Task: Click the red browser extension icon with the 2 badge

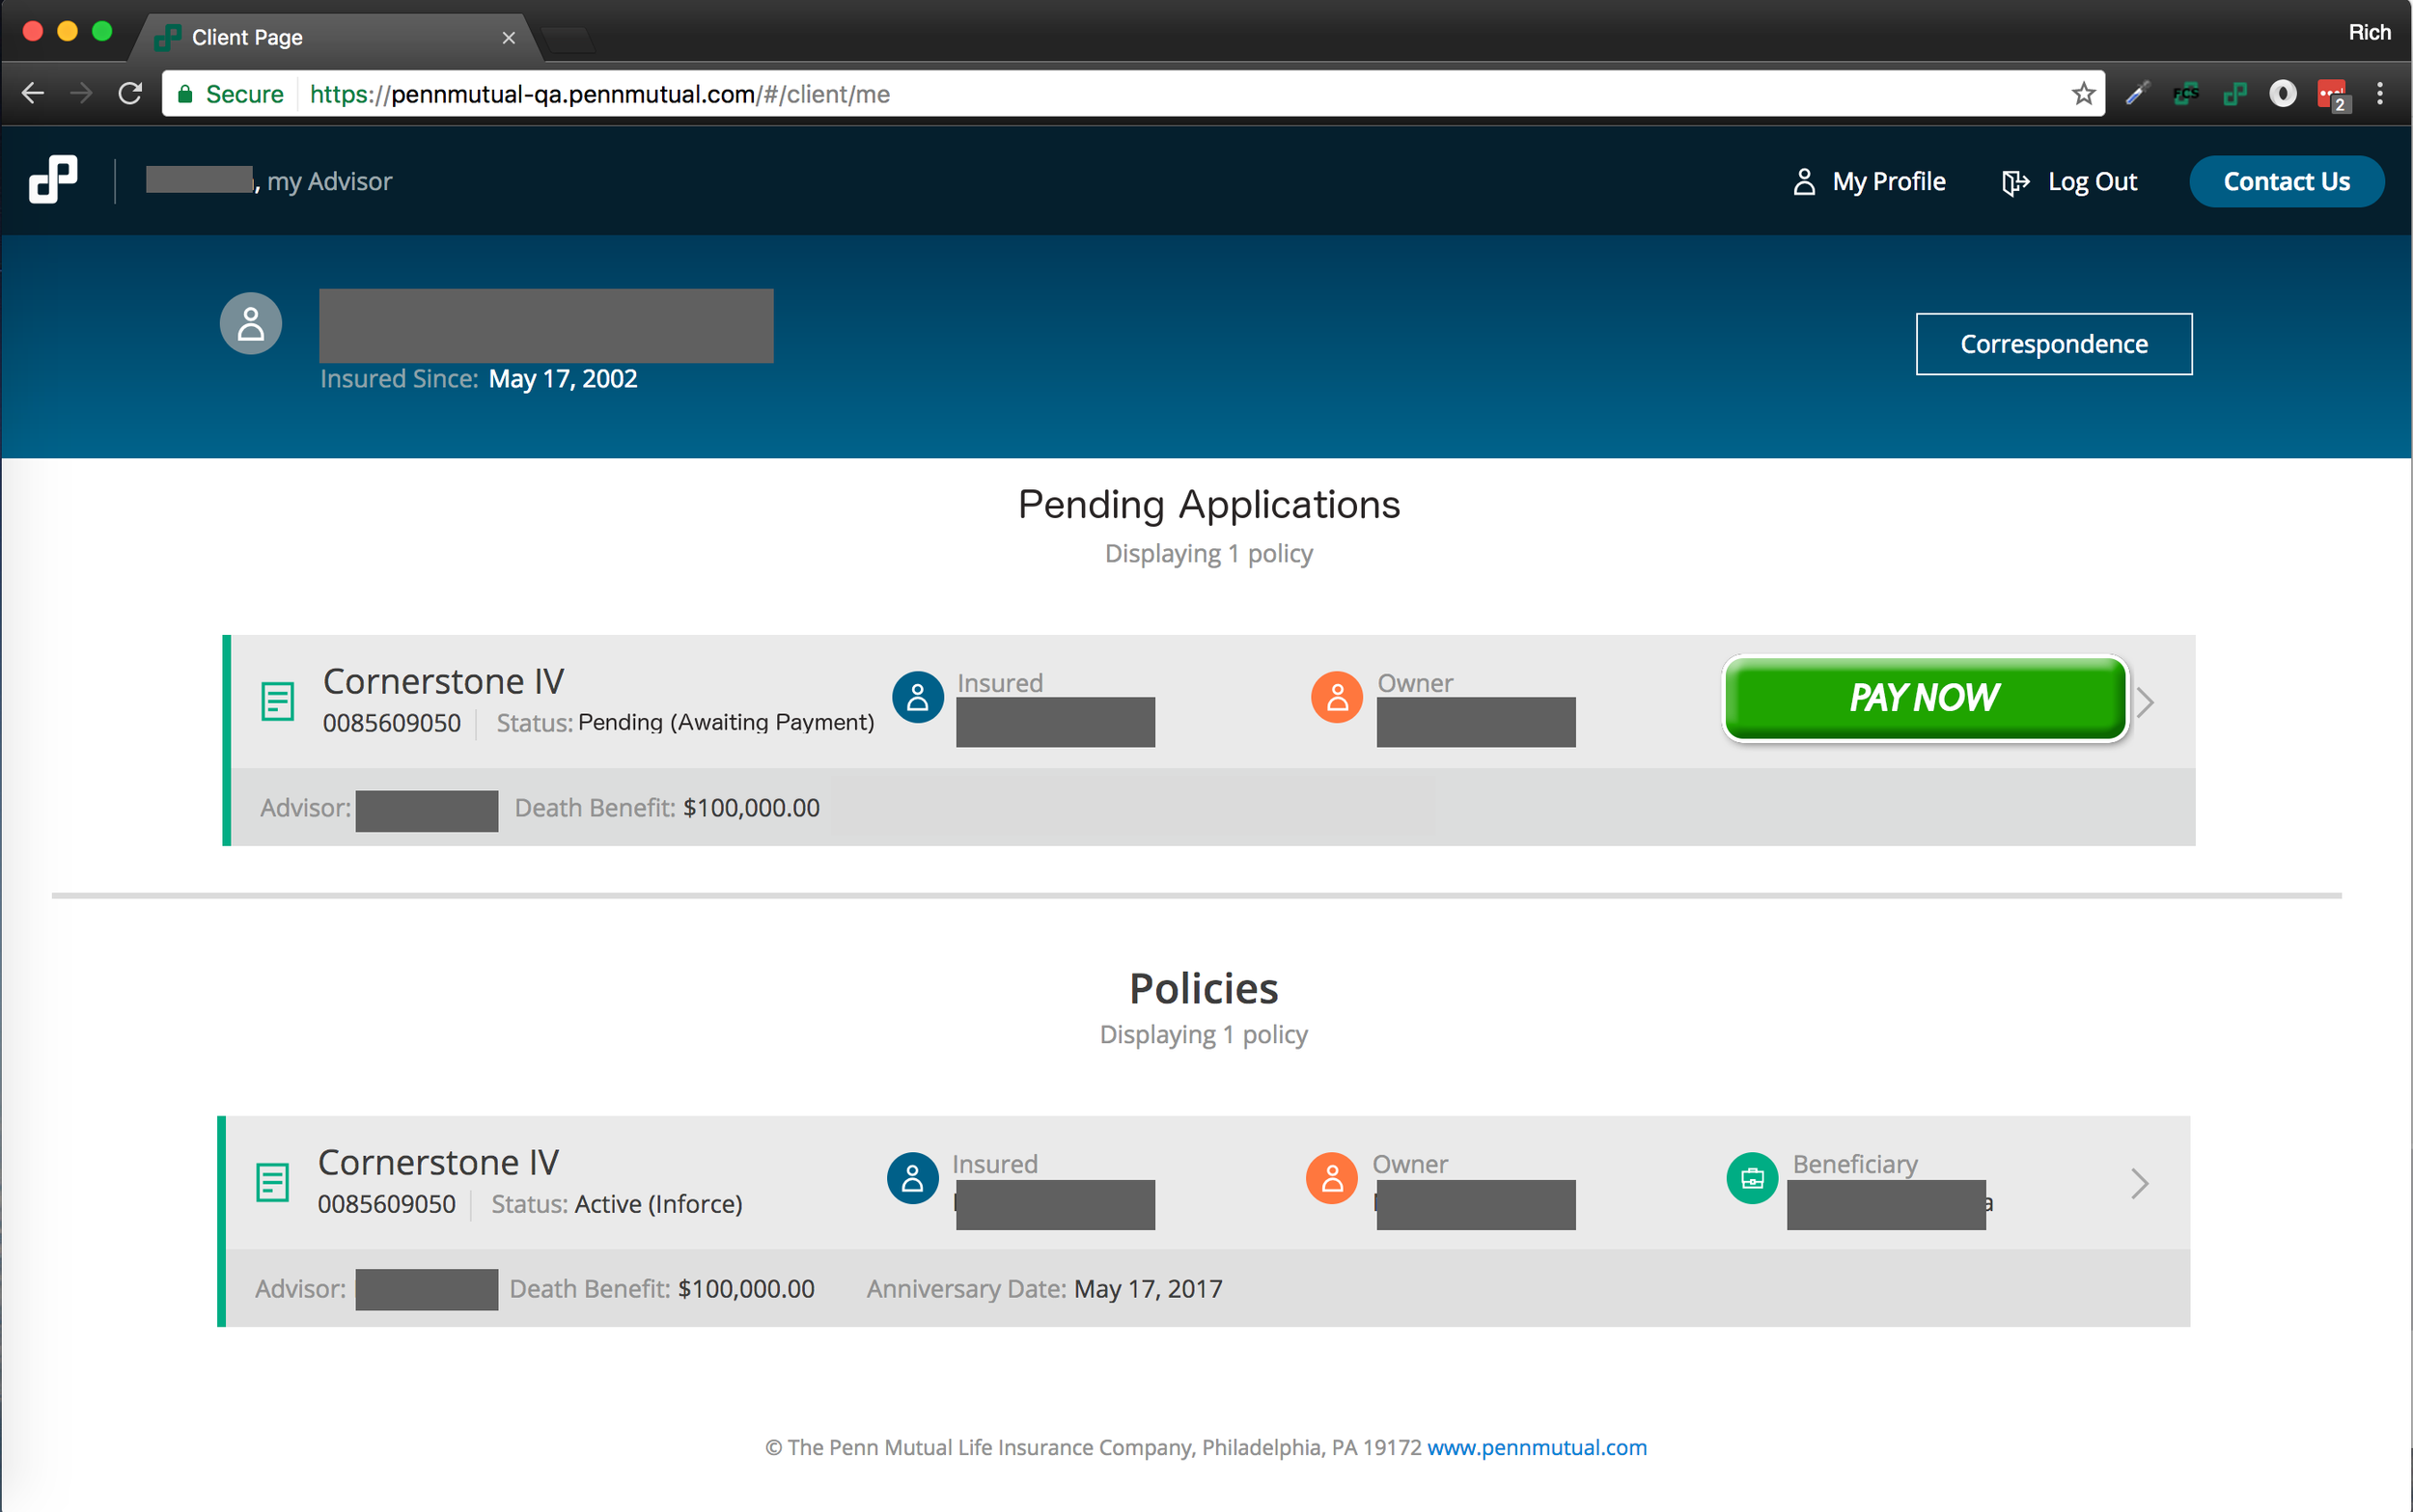Action: 2331,94
